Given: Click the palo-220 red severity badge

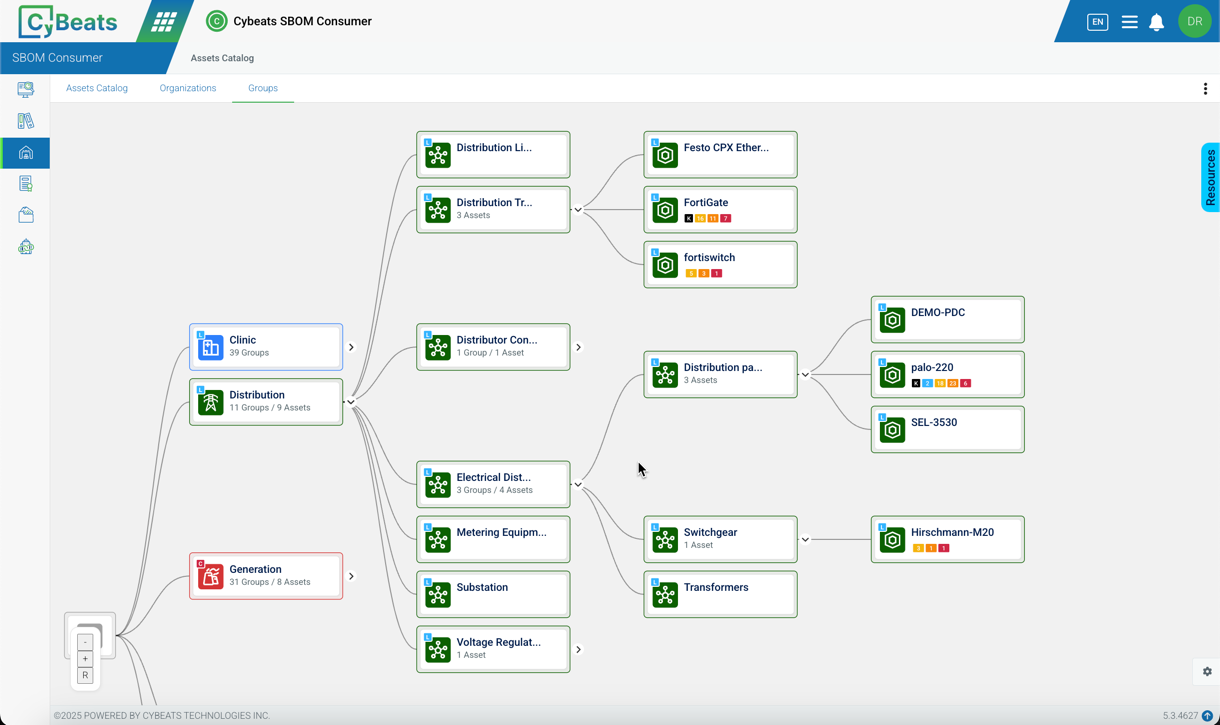Looking at the screenshot, I should (x=965, y=383).
